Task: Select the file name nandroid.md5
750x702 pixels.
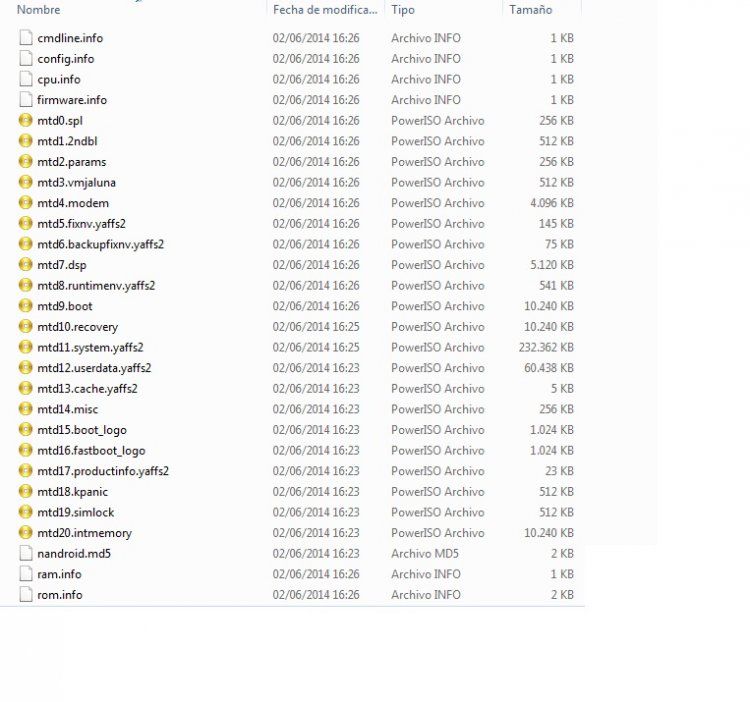Action: 74,553
